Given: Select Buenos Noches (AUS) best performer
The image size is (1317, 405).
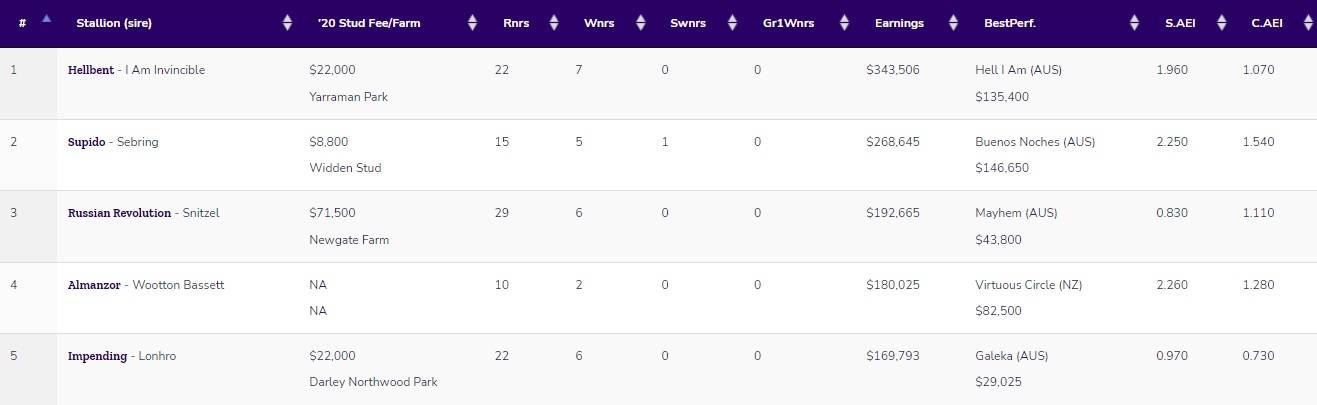Looking at the screenshot, I should (x=1035, y=142).
